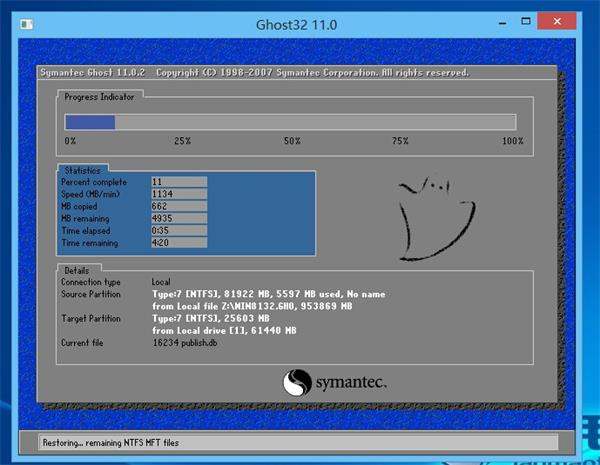
Task: Select the Time elapsed value field
Action: [178, 230]
